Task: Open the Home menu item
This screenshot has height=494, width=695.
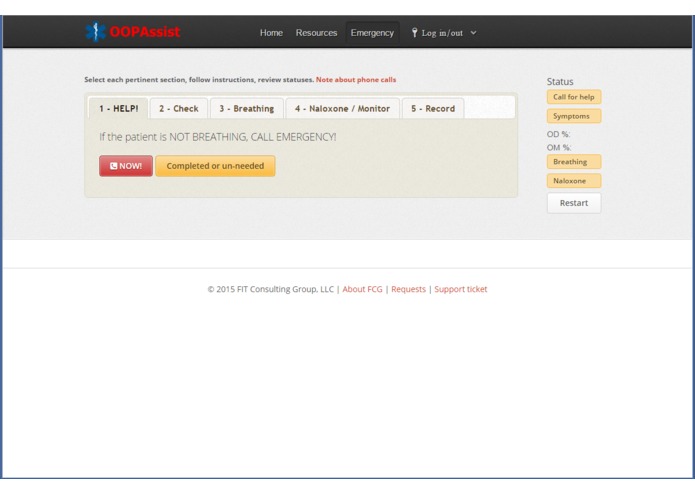Action: click(x=271, y=33)
